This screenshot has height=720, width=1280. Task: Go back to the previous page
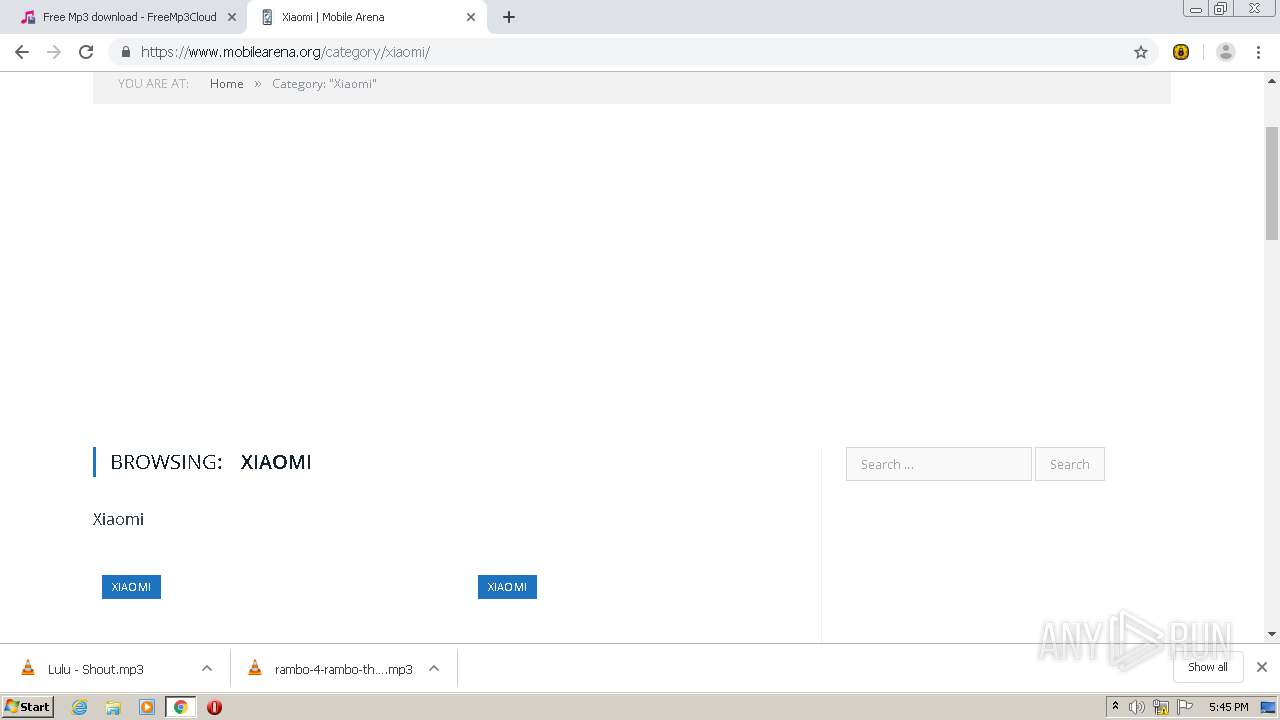(22, 52)
